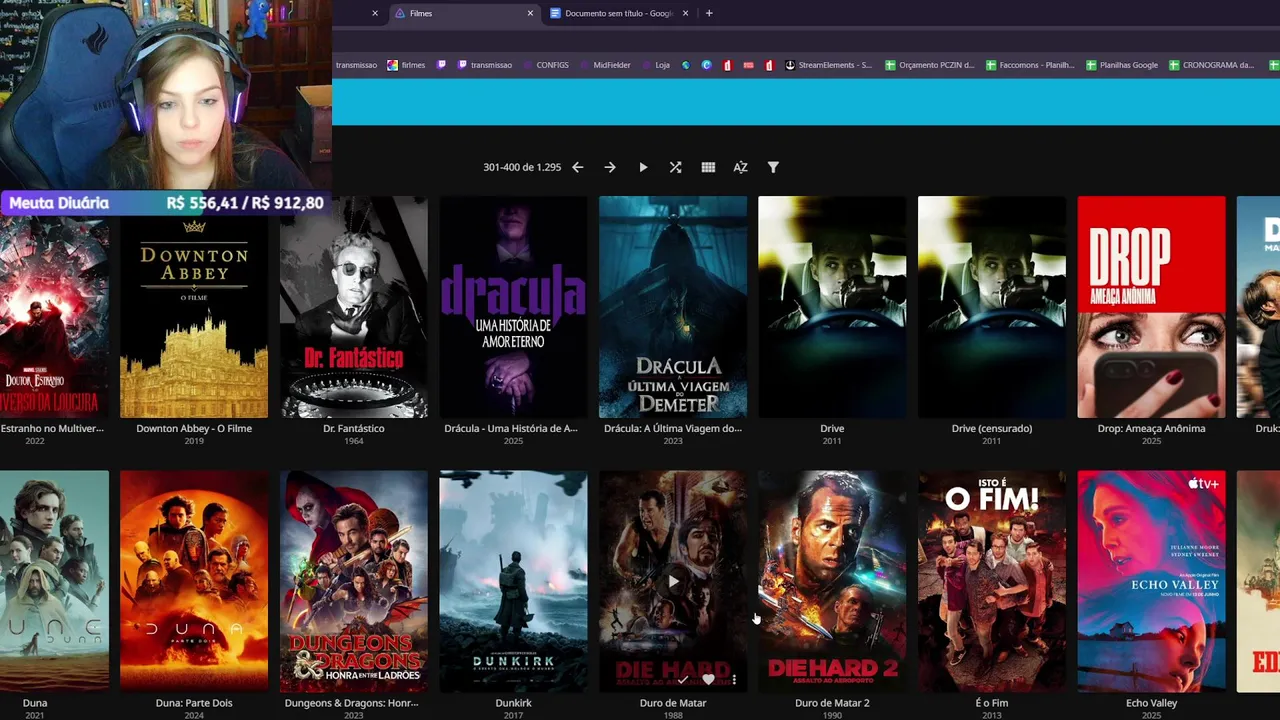The width and height of the screenshot is (1280, 720).
Task: Open Downton Abbey - O Filme poster
Action: click(194, 307)
